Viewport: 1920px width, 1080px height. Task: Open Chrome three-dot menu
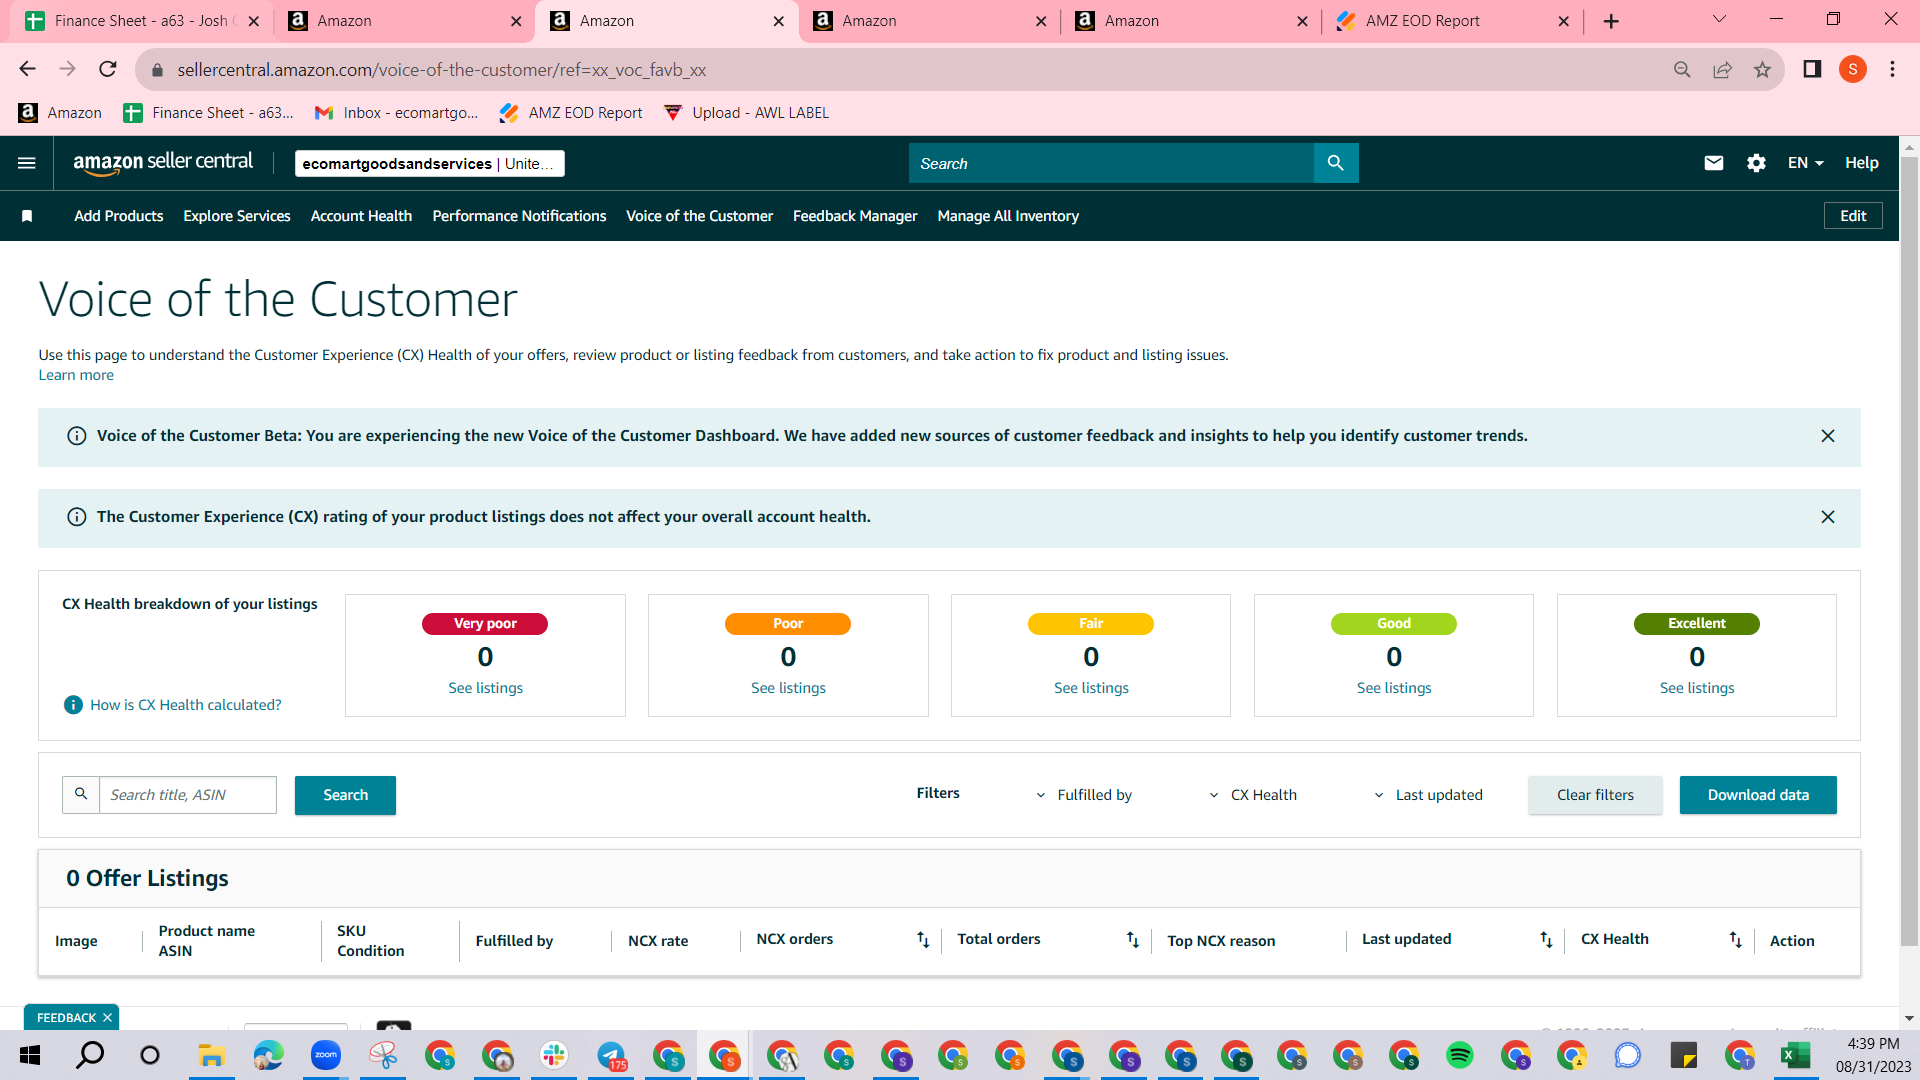(x=1892, y=69)
